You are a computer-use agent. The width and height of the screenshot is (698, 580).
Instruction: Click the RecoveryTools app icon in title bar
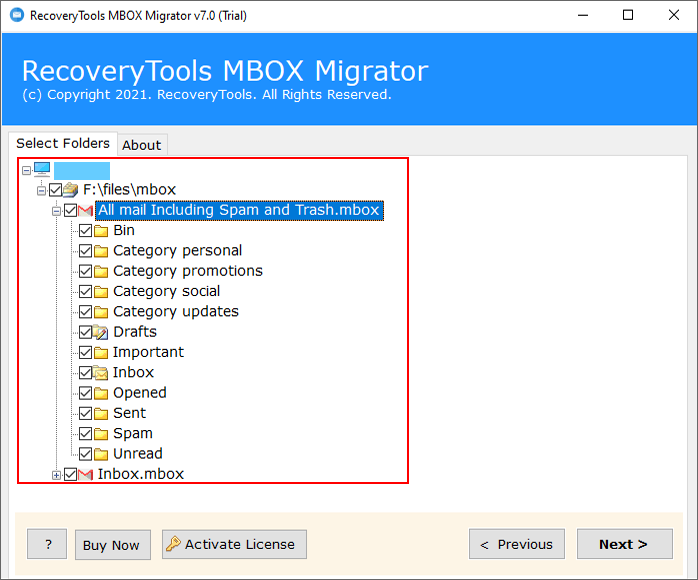click(17, 15)
